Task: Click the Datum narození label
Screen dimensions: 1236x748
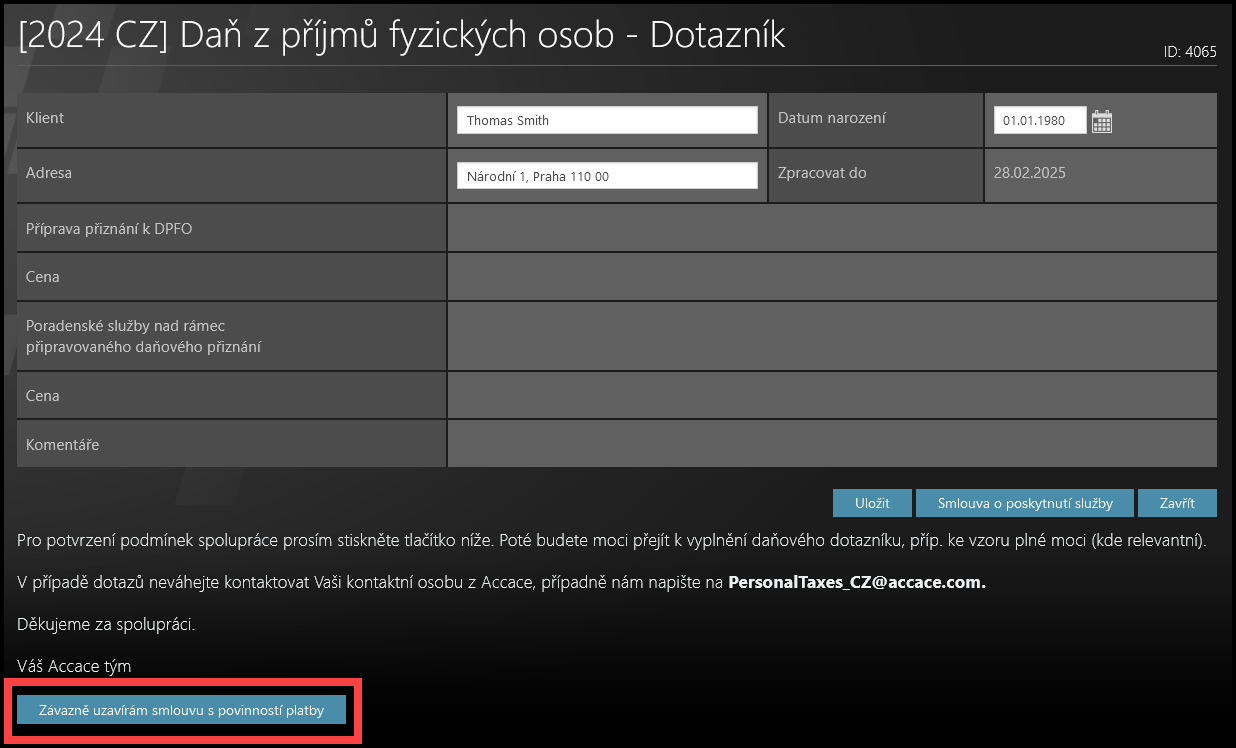Action: click(831, 118)
